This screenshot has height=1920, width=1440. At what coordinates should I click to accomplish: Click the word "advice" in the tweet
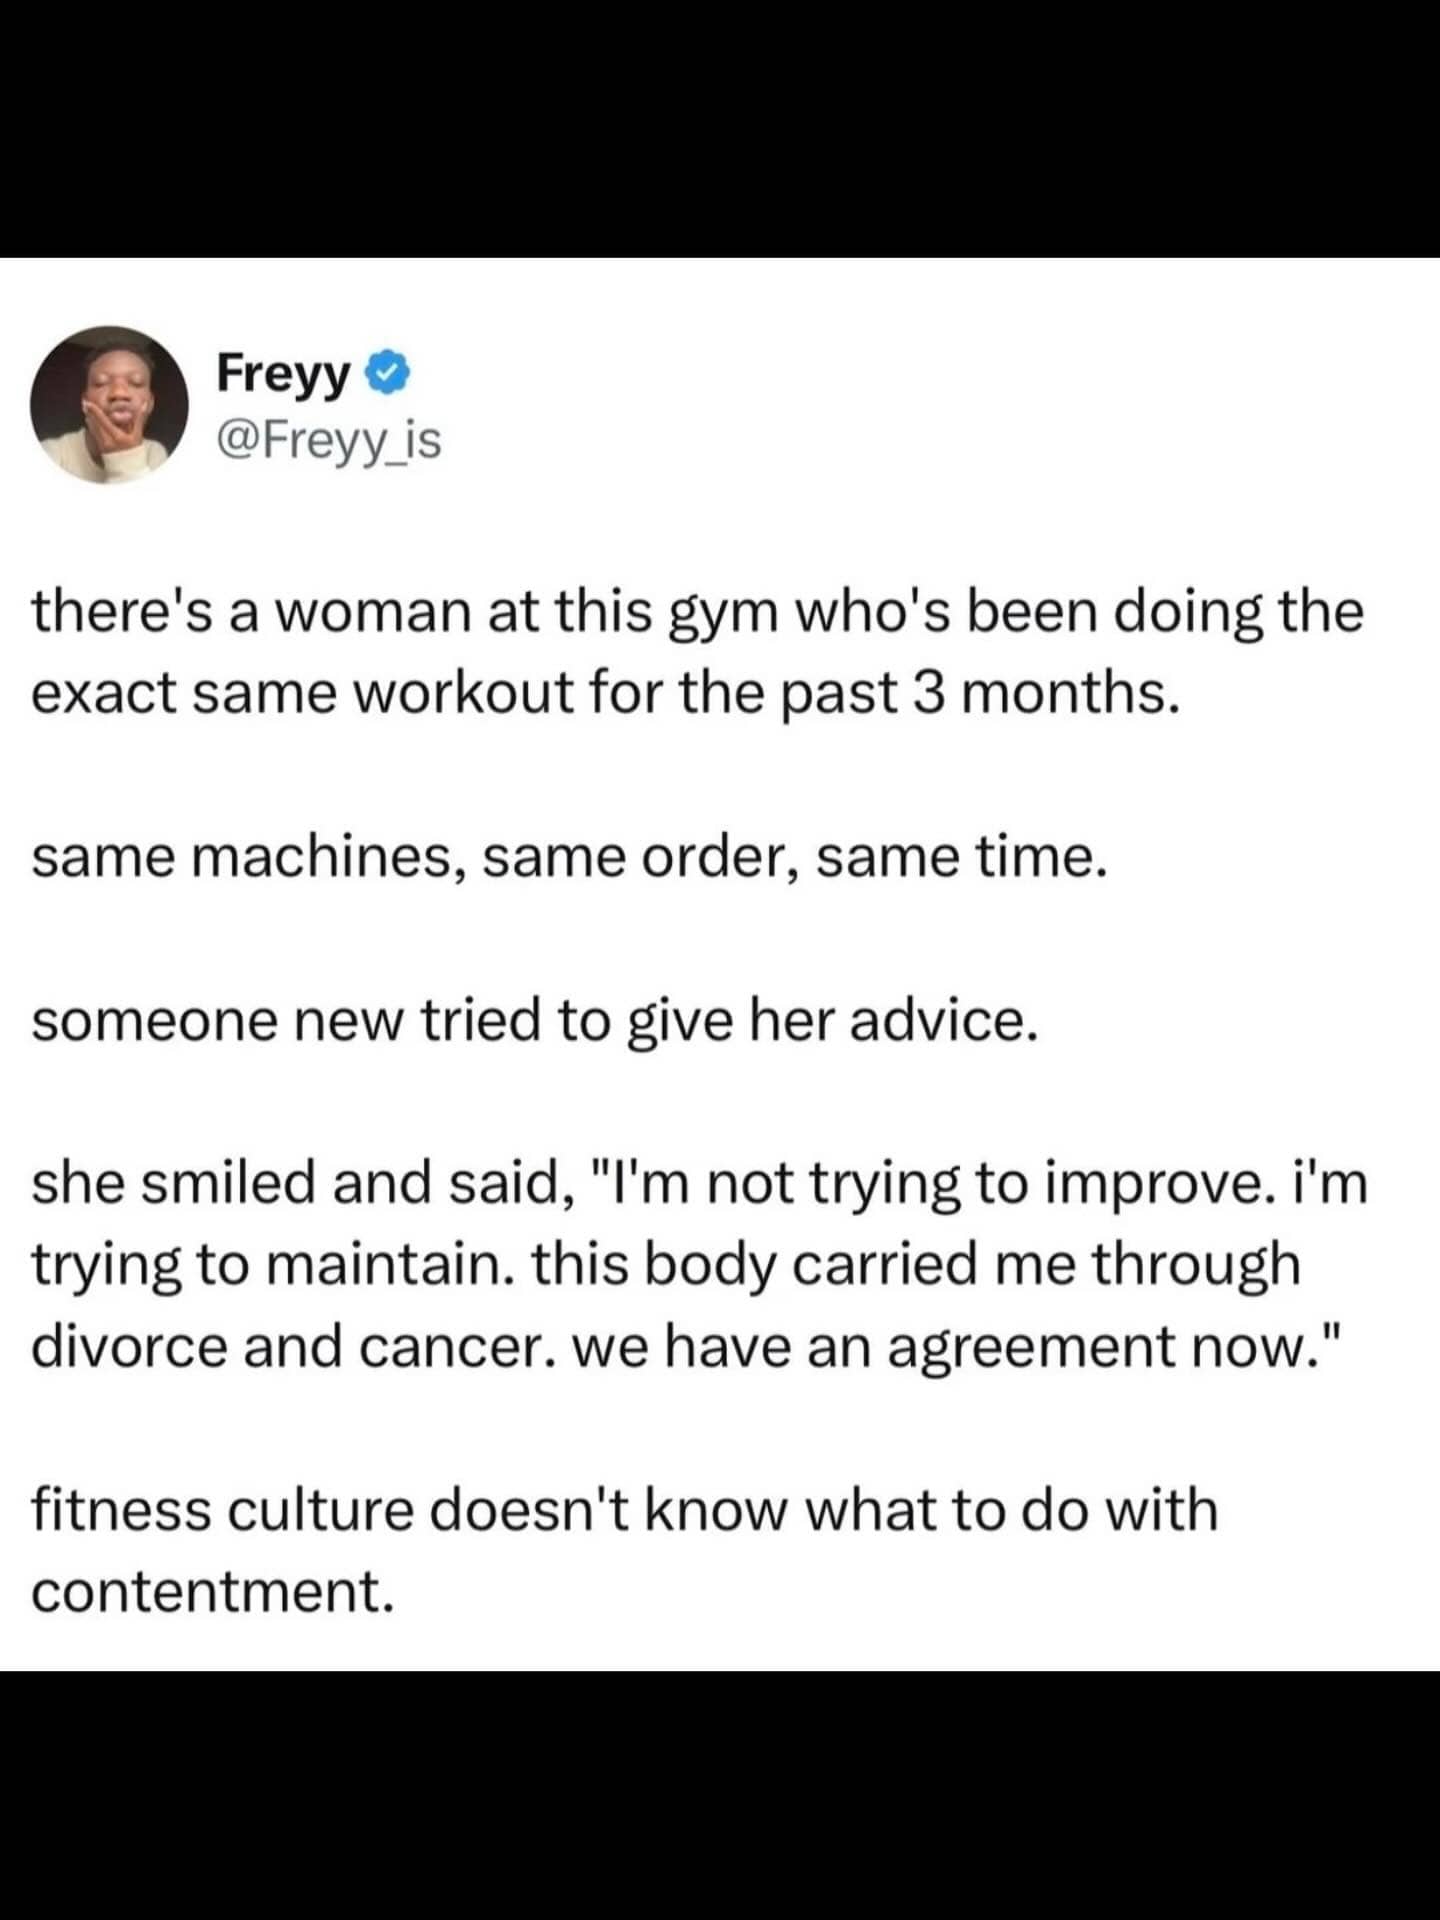pyautogui.click(x=942, y=1021)
